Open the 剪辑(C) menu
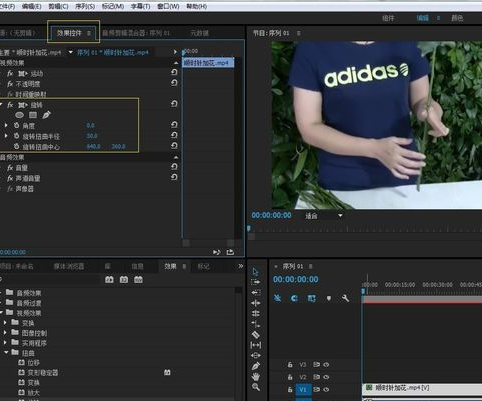 coord(58,6)
